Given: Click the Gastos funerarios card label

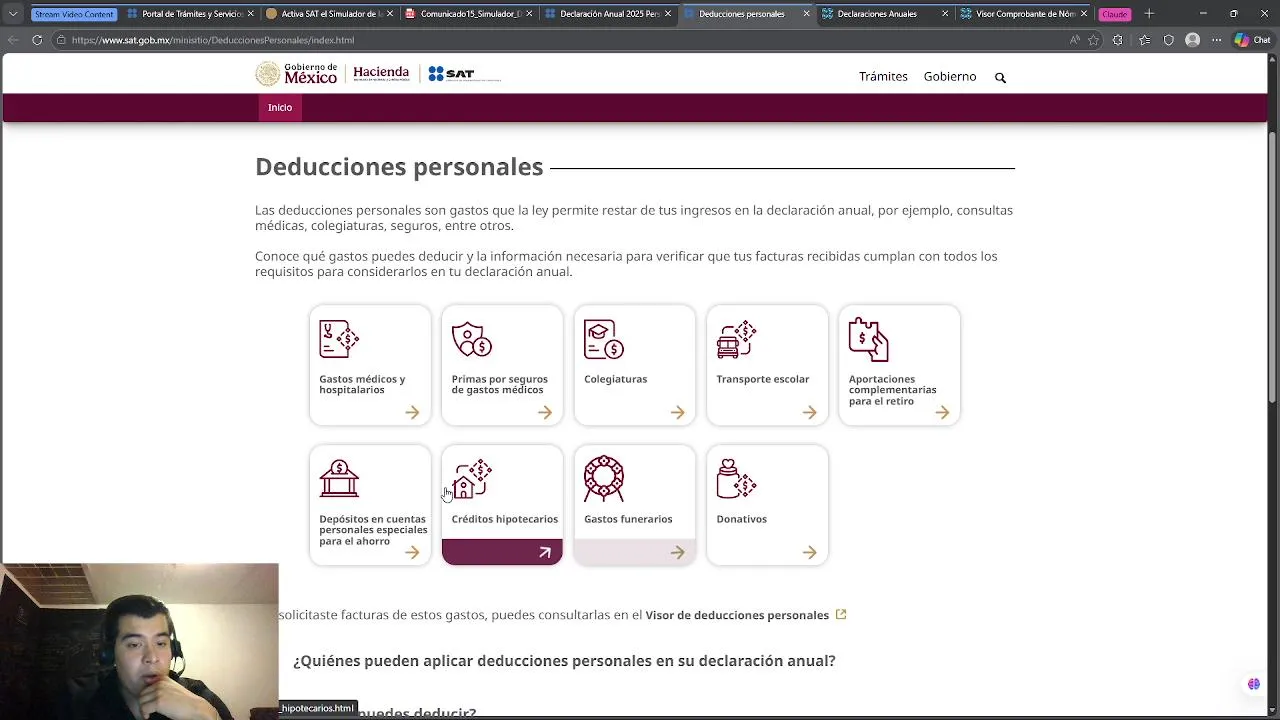Looking at the screenshot, I should [x=628, y=519].
